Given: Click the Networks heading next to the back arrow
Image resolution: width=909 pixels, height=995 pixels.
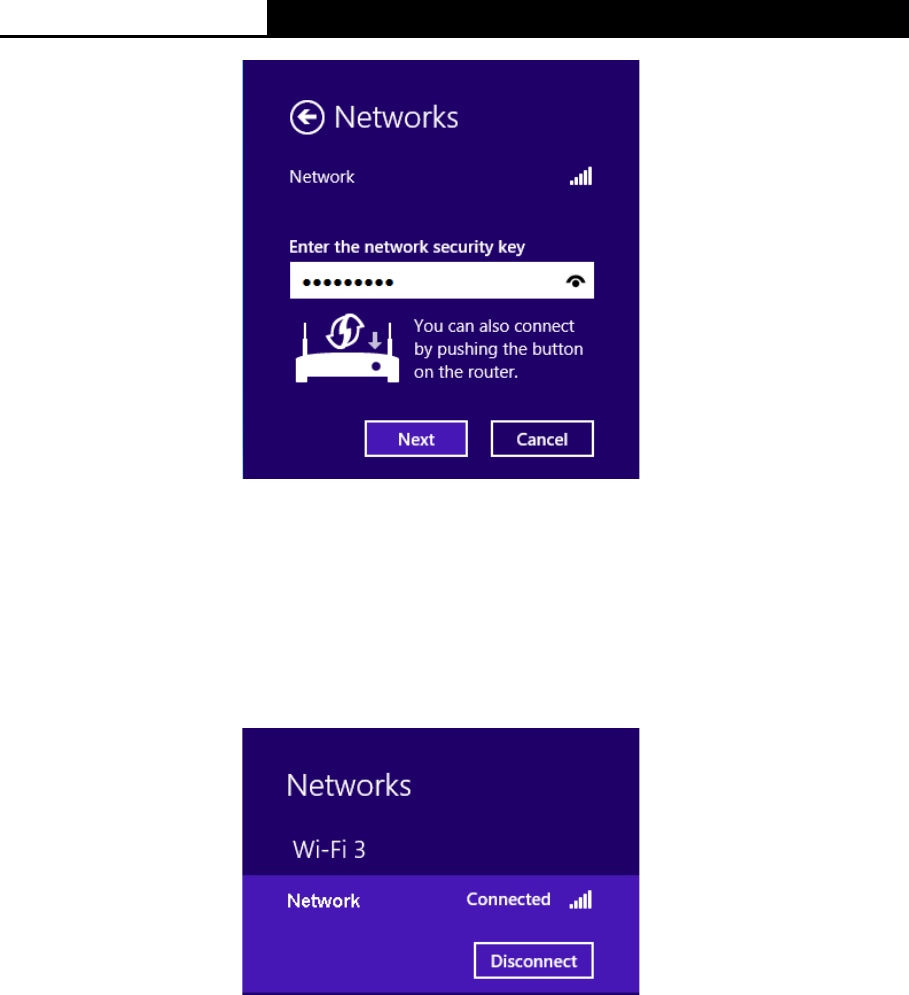Looking at the screenshot, I should [396, 117].
